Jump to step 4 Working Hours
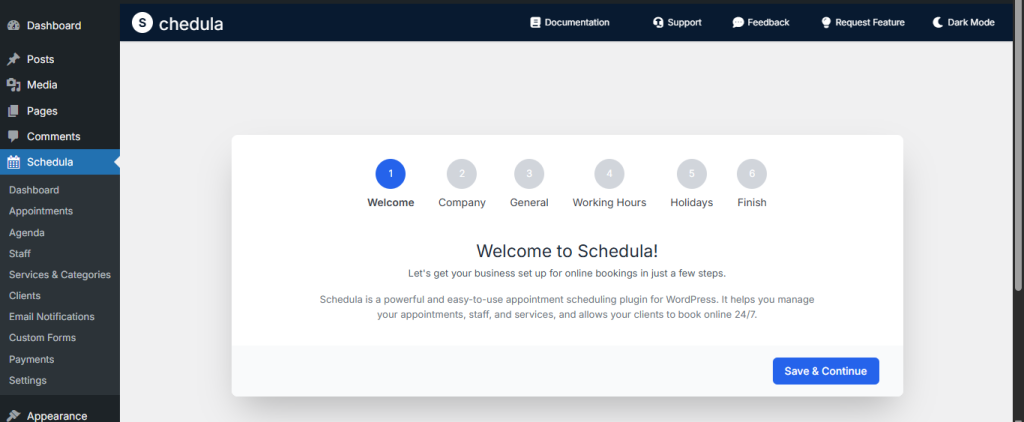Image resolution: width=1024 pixels, height=422 pixels. coord(609,174)
